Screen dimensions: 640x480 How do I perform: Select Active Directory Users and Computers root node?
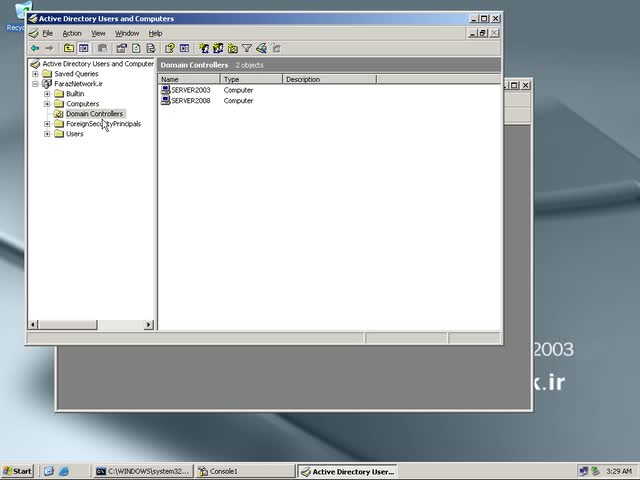[98, 64]
